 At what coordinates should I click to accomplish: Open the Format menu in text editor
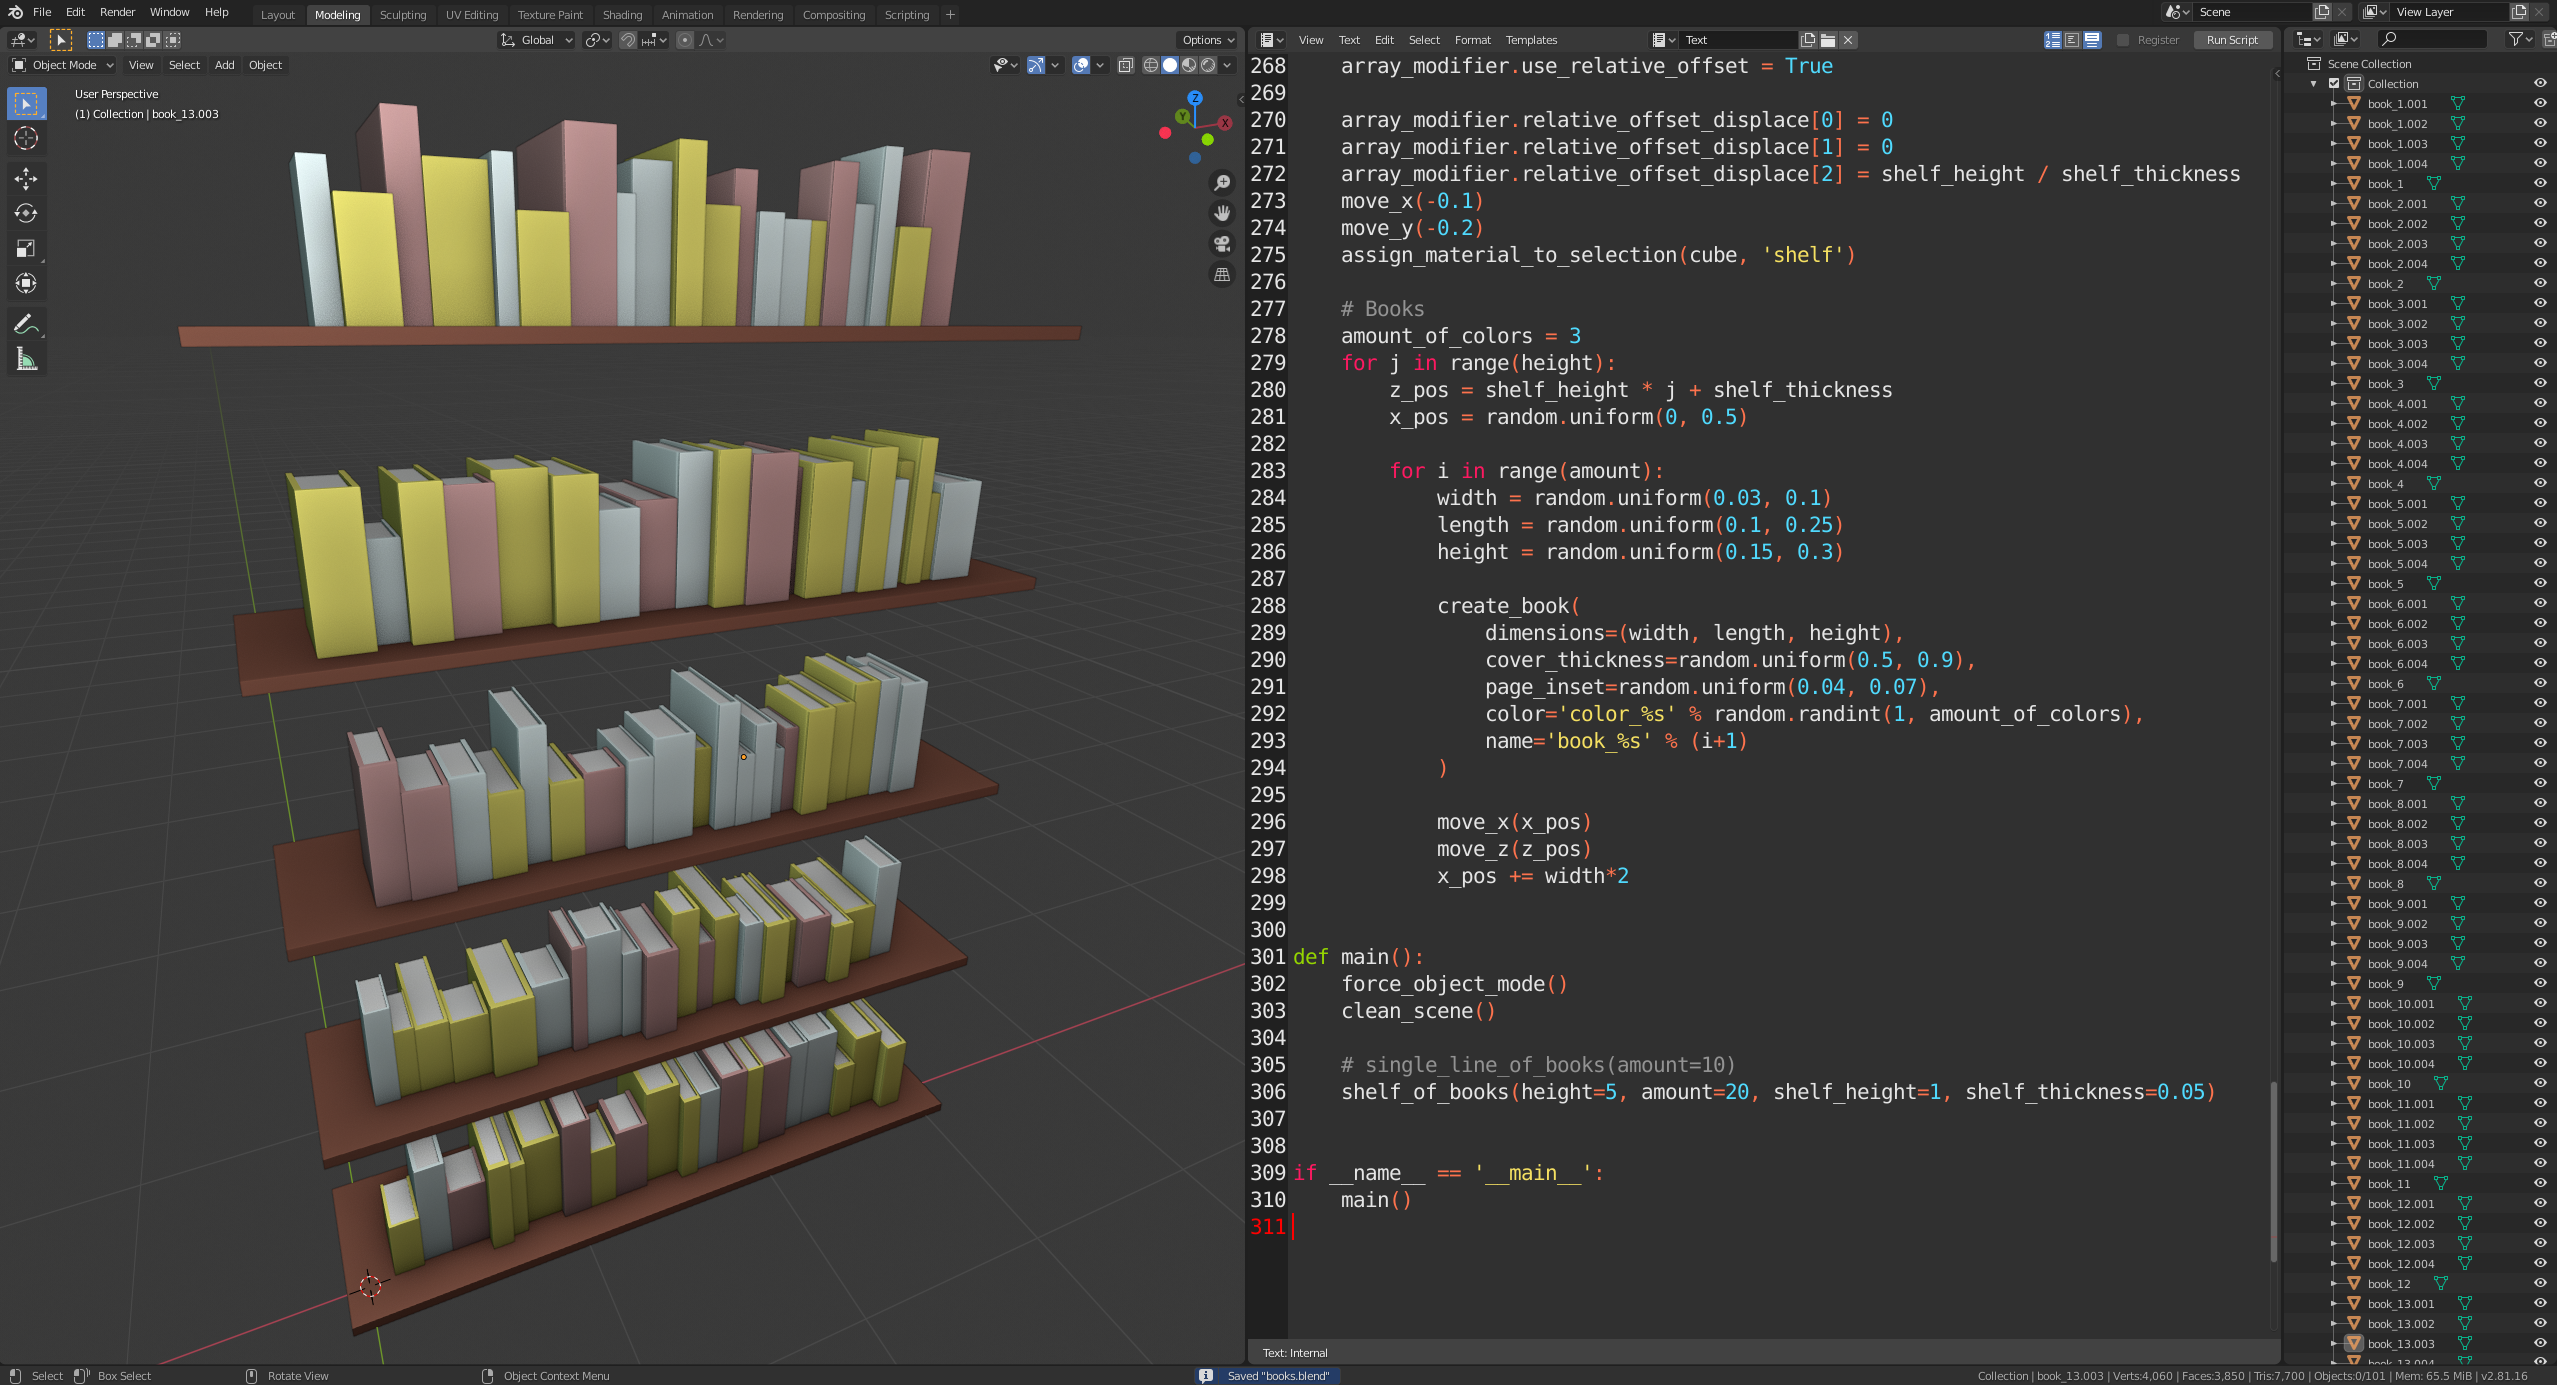click(1472, 40)
